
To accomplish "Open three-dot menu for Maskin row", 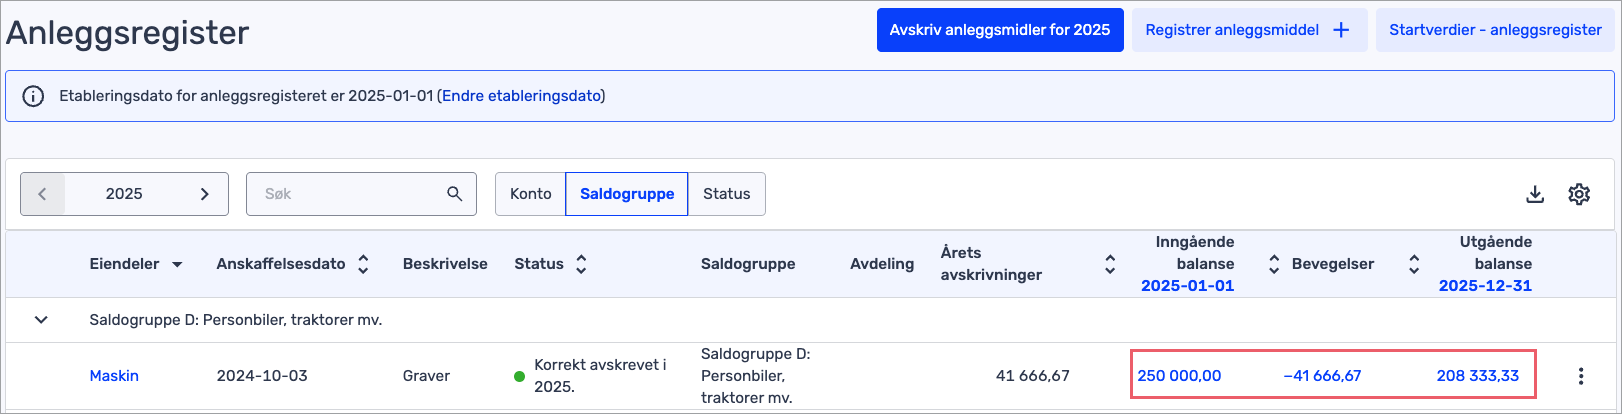I will point(1580,376).
